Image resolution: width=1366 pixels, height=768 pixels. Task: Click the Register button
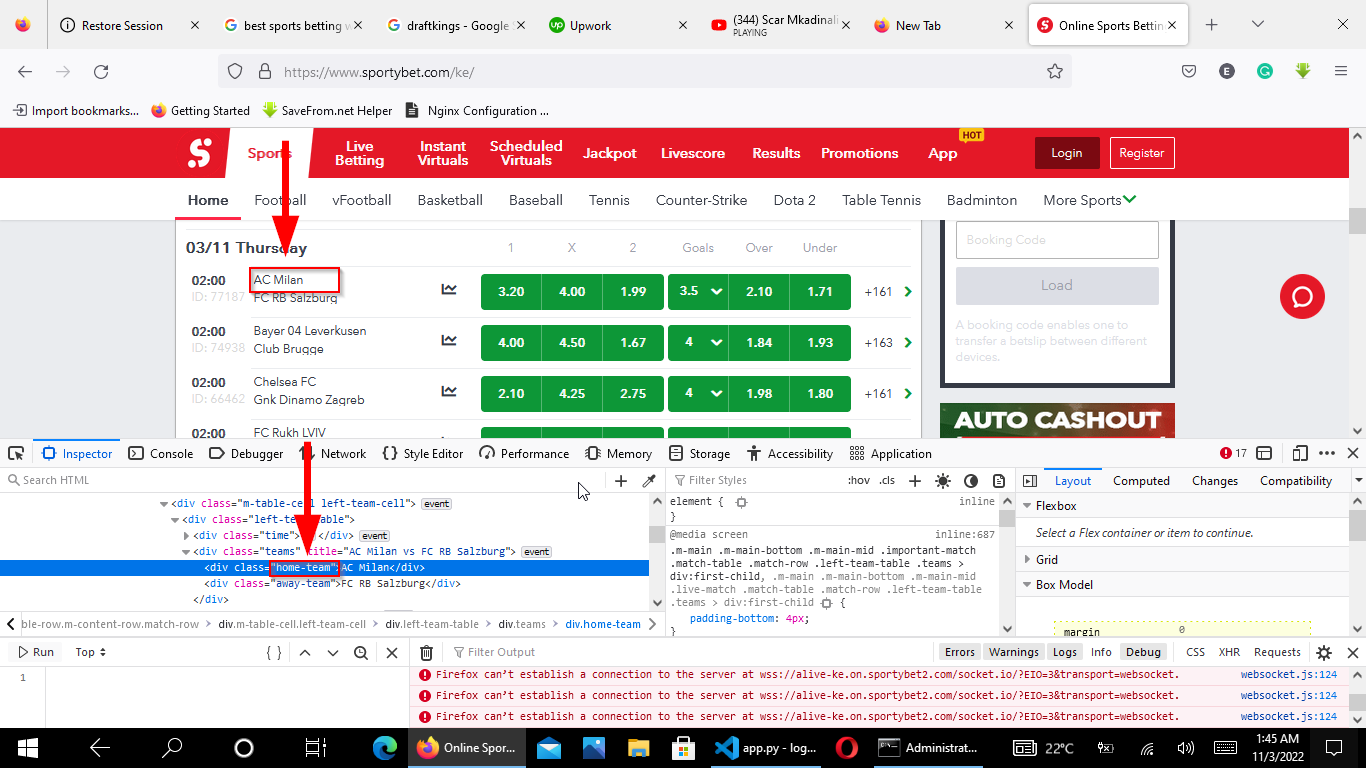(1142, 153)
